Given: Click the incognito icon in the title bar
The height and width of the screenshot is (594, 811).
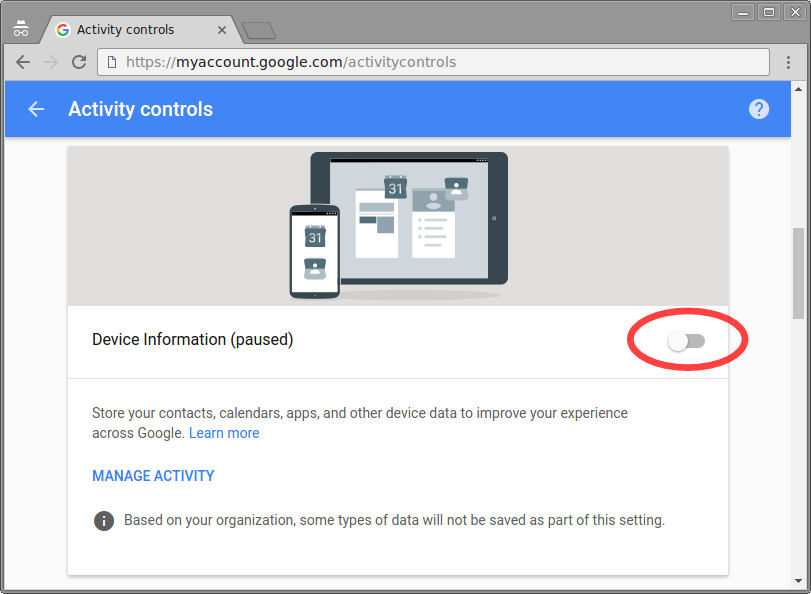Looking at the screenshot, I should tap(20, 29).
